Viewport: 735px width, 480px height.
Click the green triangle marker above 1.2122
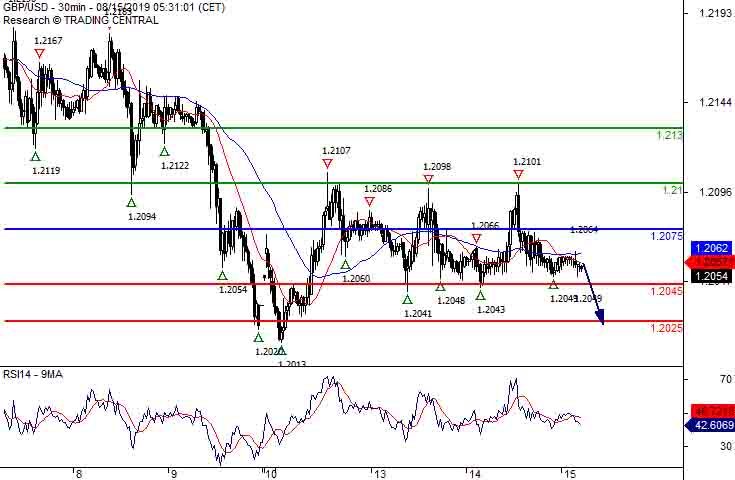(164, 151)
